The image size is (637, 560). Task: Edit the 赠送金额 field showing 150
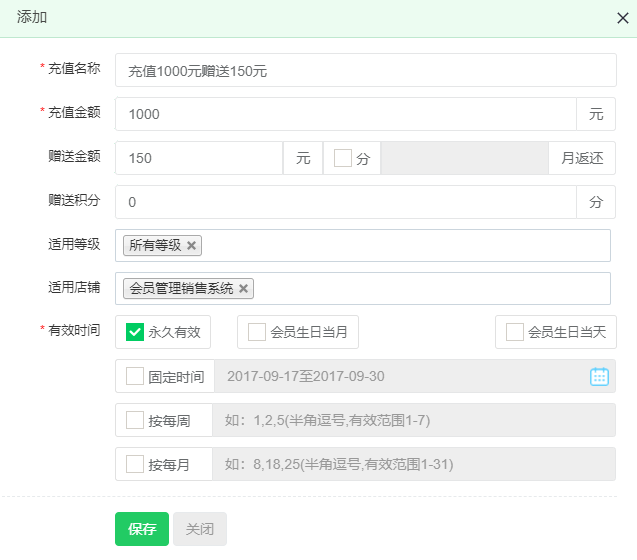point(199,158)
